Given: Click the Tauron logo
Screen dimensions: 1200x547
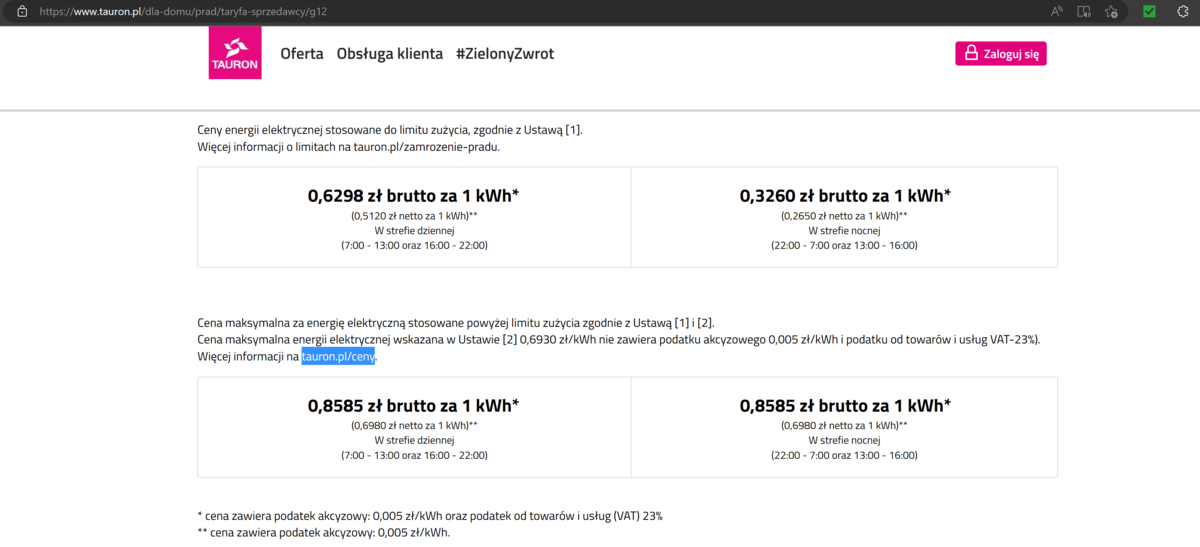Looking at the screenshot, I should point(235,53).
